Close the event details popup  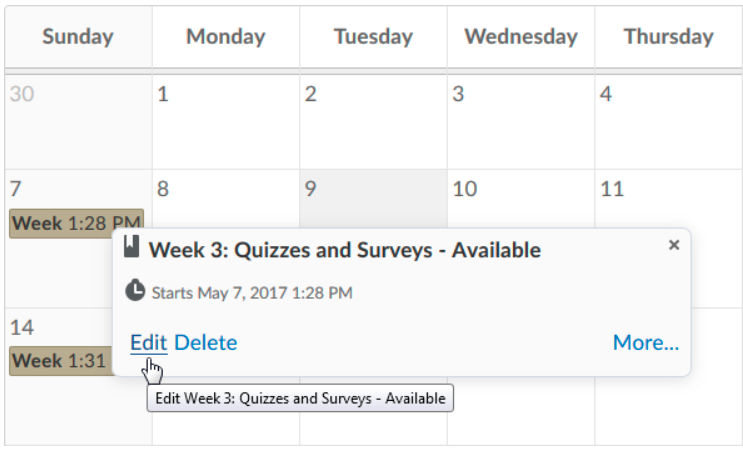[673, 245]
